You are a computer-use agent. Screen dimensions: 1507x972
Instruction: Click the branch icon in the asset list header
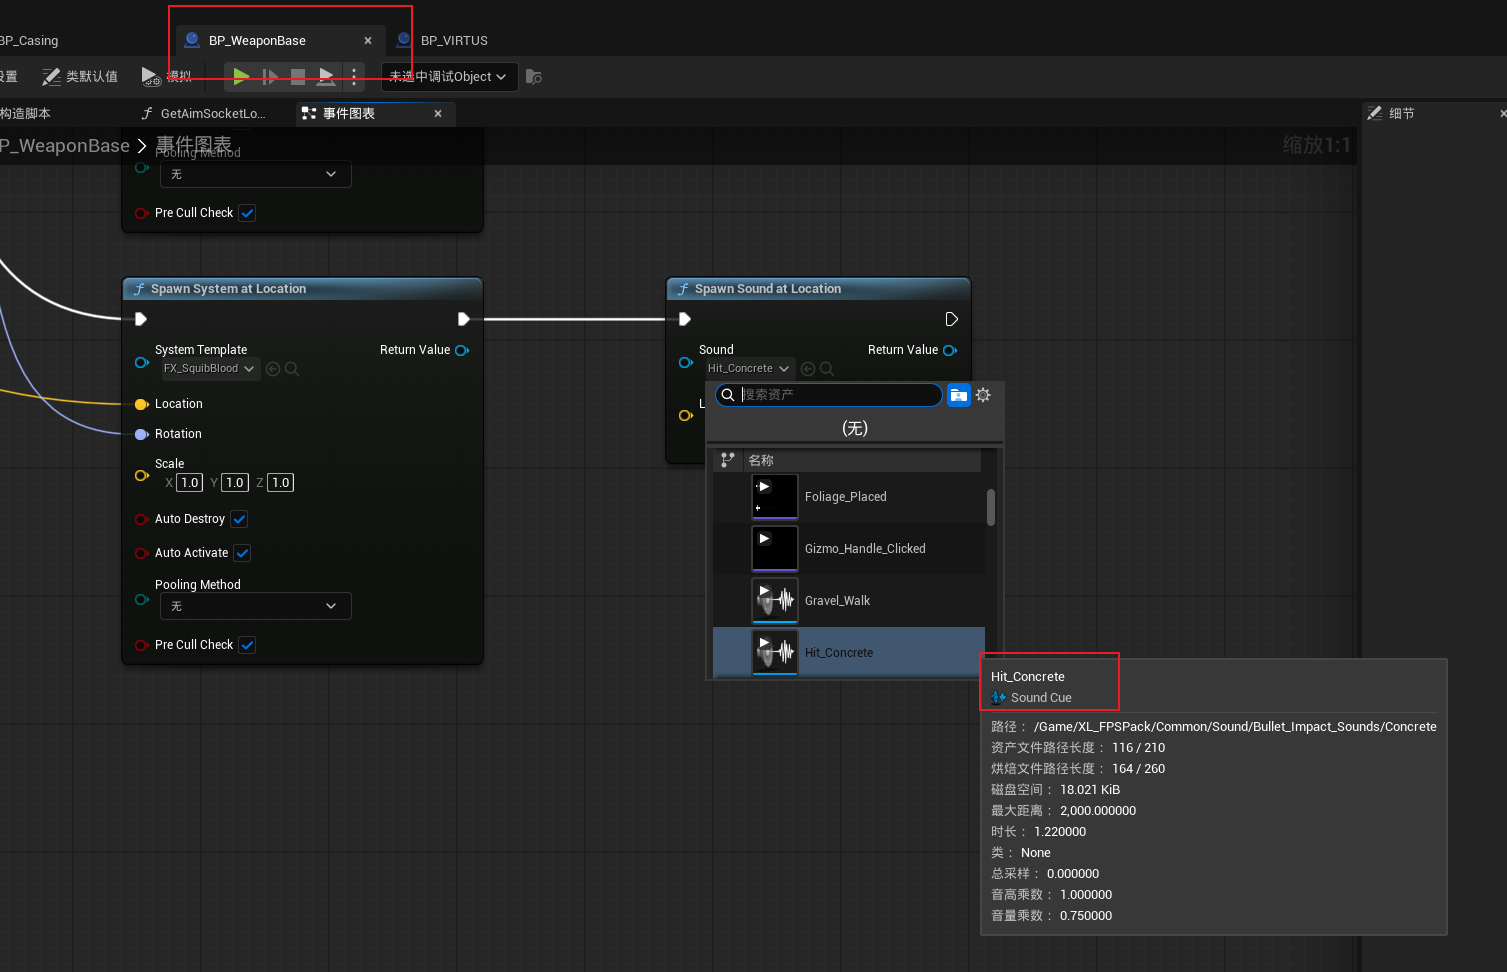click(727, 460)
